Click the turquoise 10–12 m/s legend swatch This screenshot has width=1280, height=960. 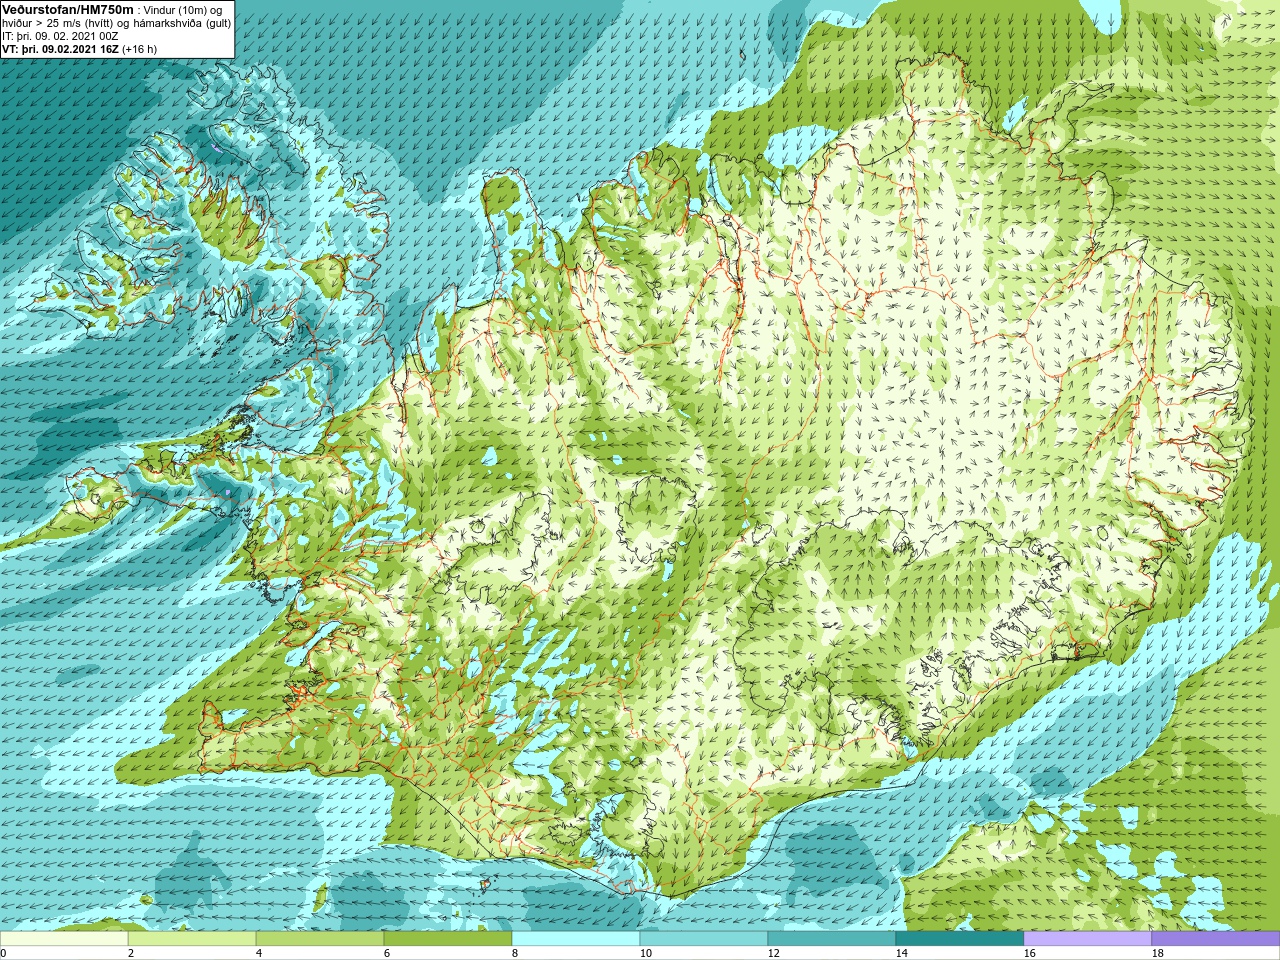click(704, 938)
